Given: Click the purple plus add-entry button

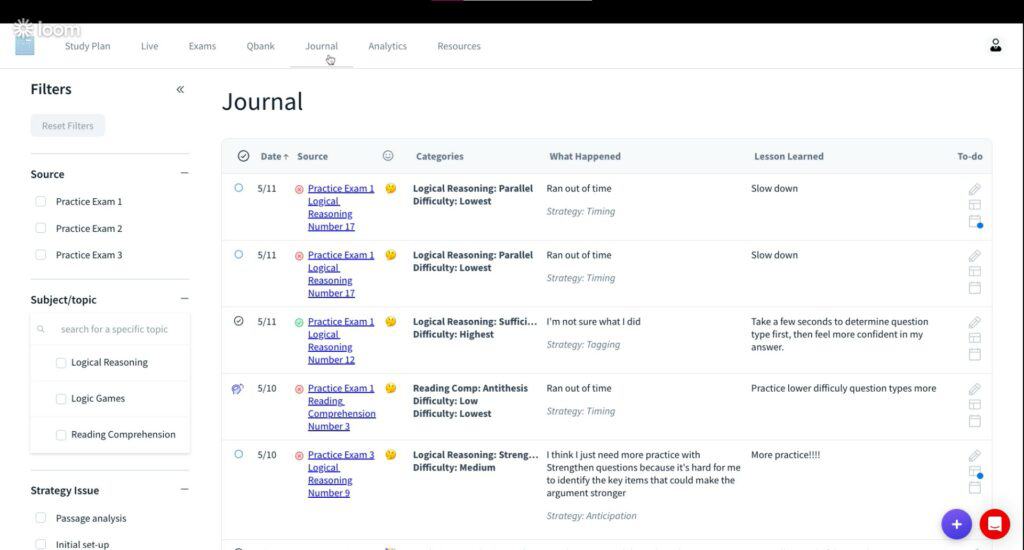Looking at the screenshot, I should [956, 524].
